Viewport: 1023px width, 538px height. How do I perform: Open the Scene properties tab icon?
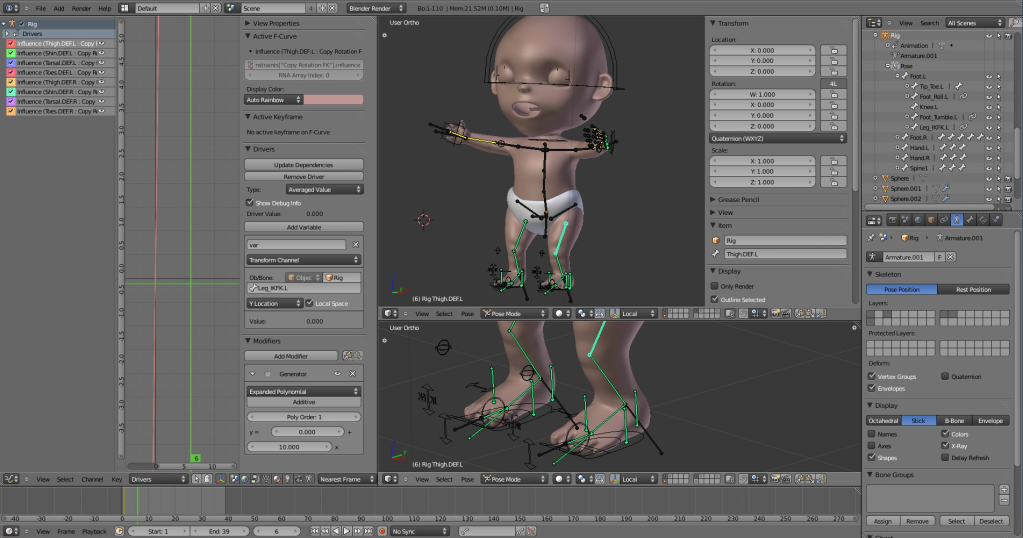click(x=906, y=220)
